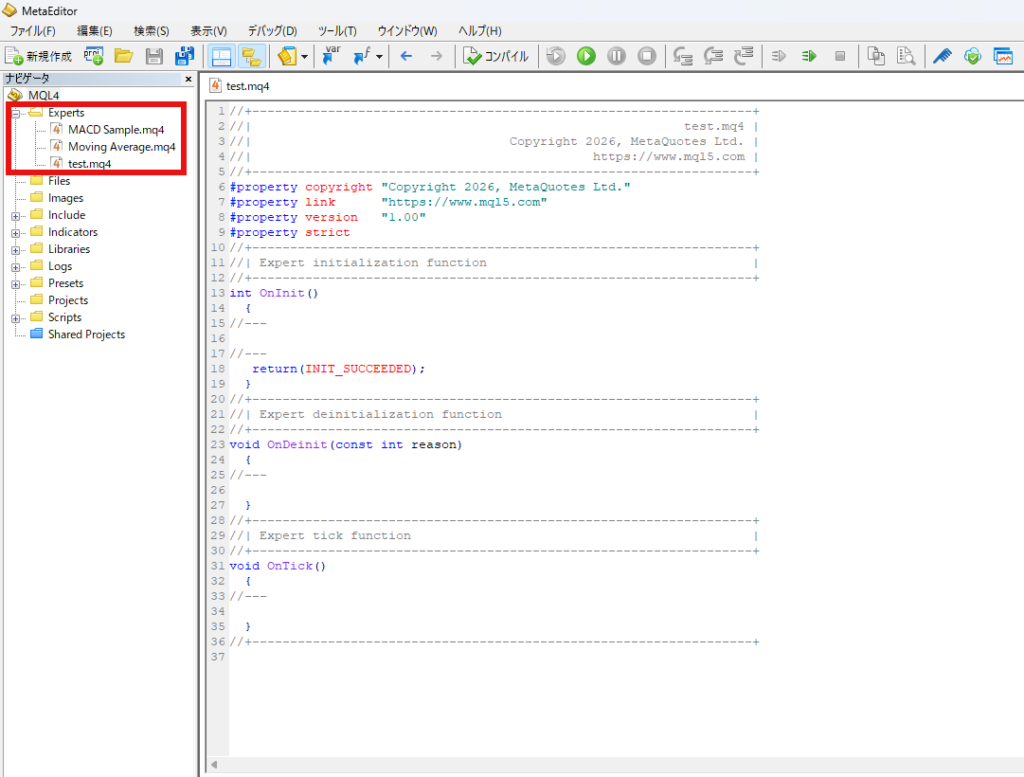Open the trading terminal chart icon
This screenshot has width=1024, height=777.
(x=1003, y=56)
